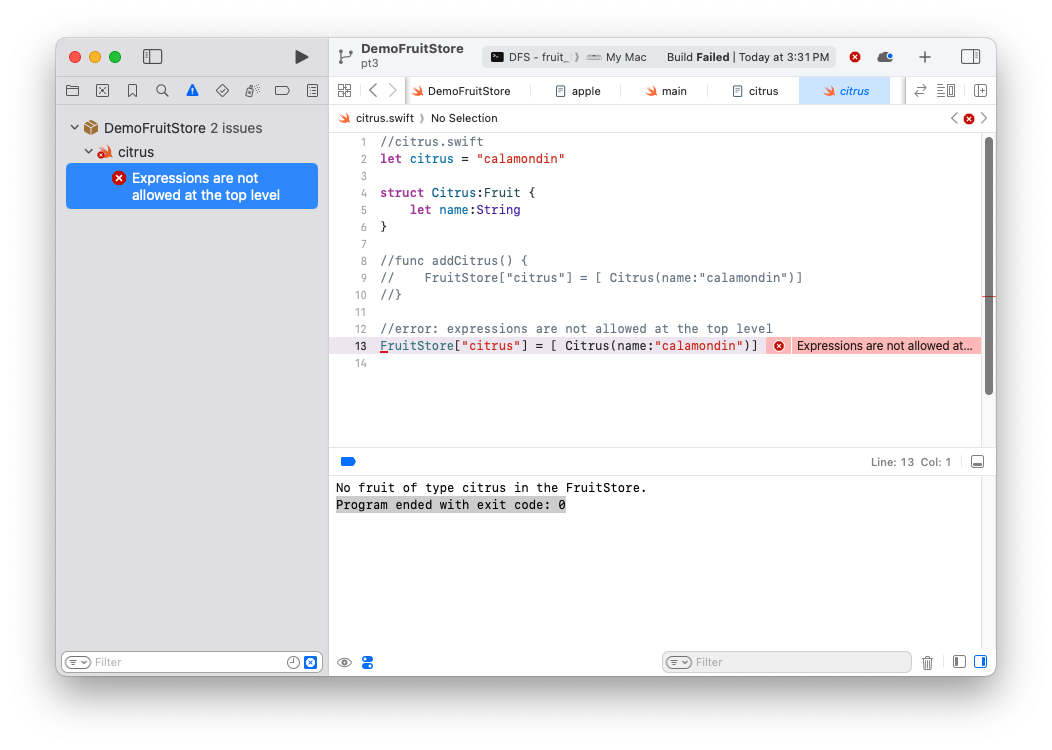Add a new editor pane on the right

[x=980, y=91]
